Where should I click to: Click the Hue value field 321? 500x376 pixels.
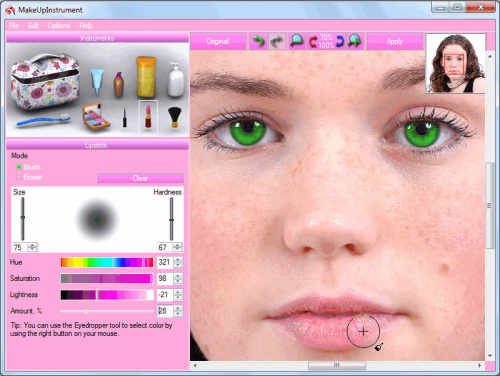(165, 262)
